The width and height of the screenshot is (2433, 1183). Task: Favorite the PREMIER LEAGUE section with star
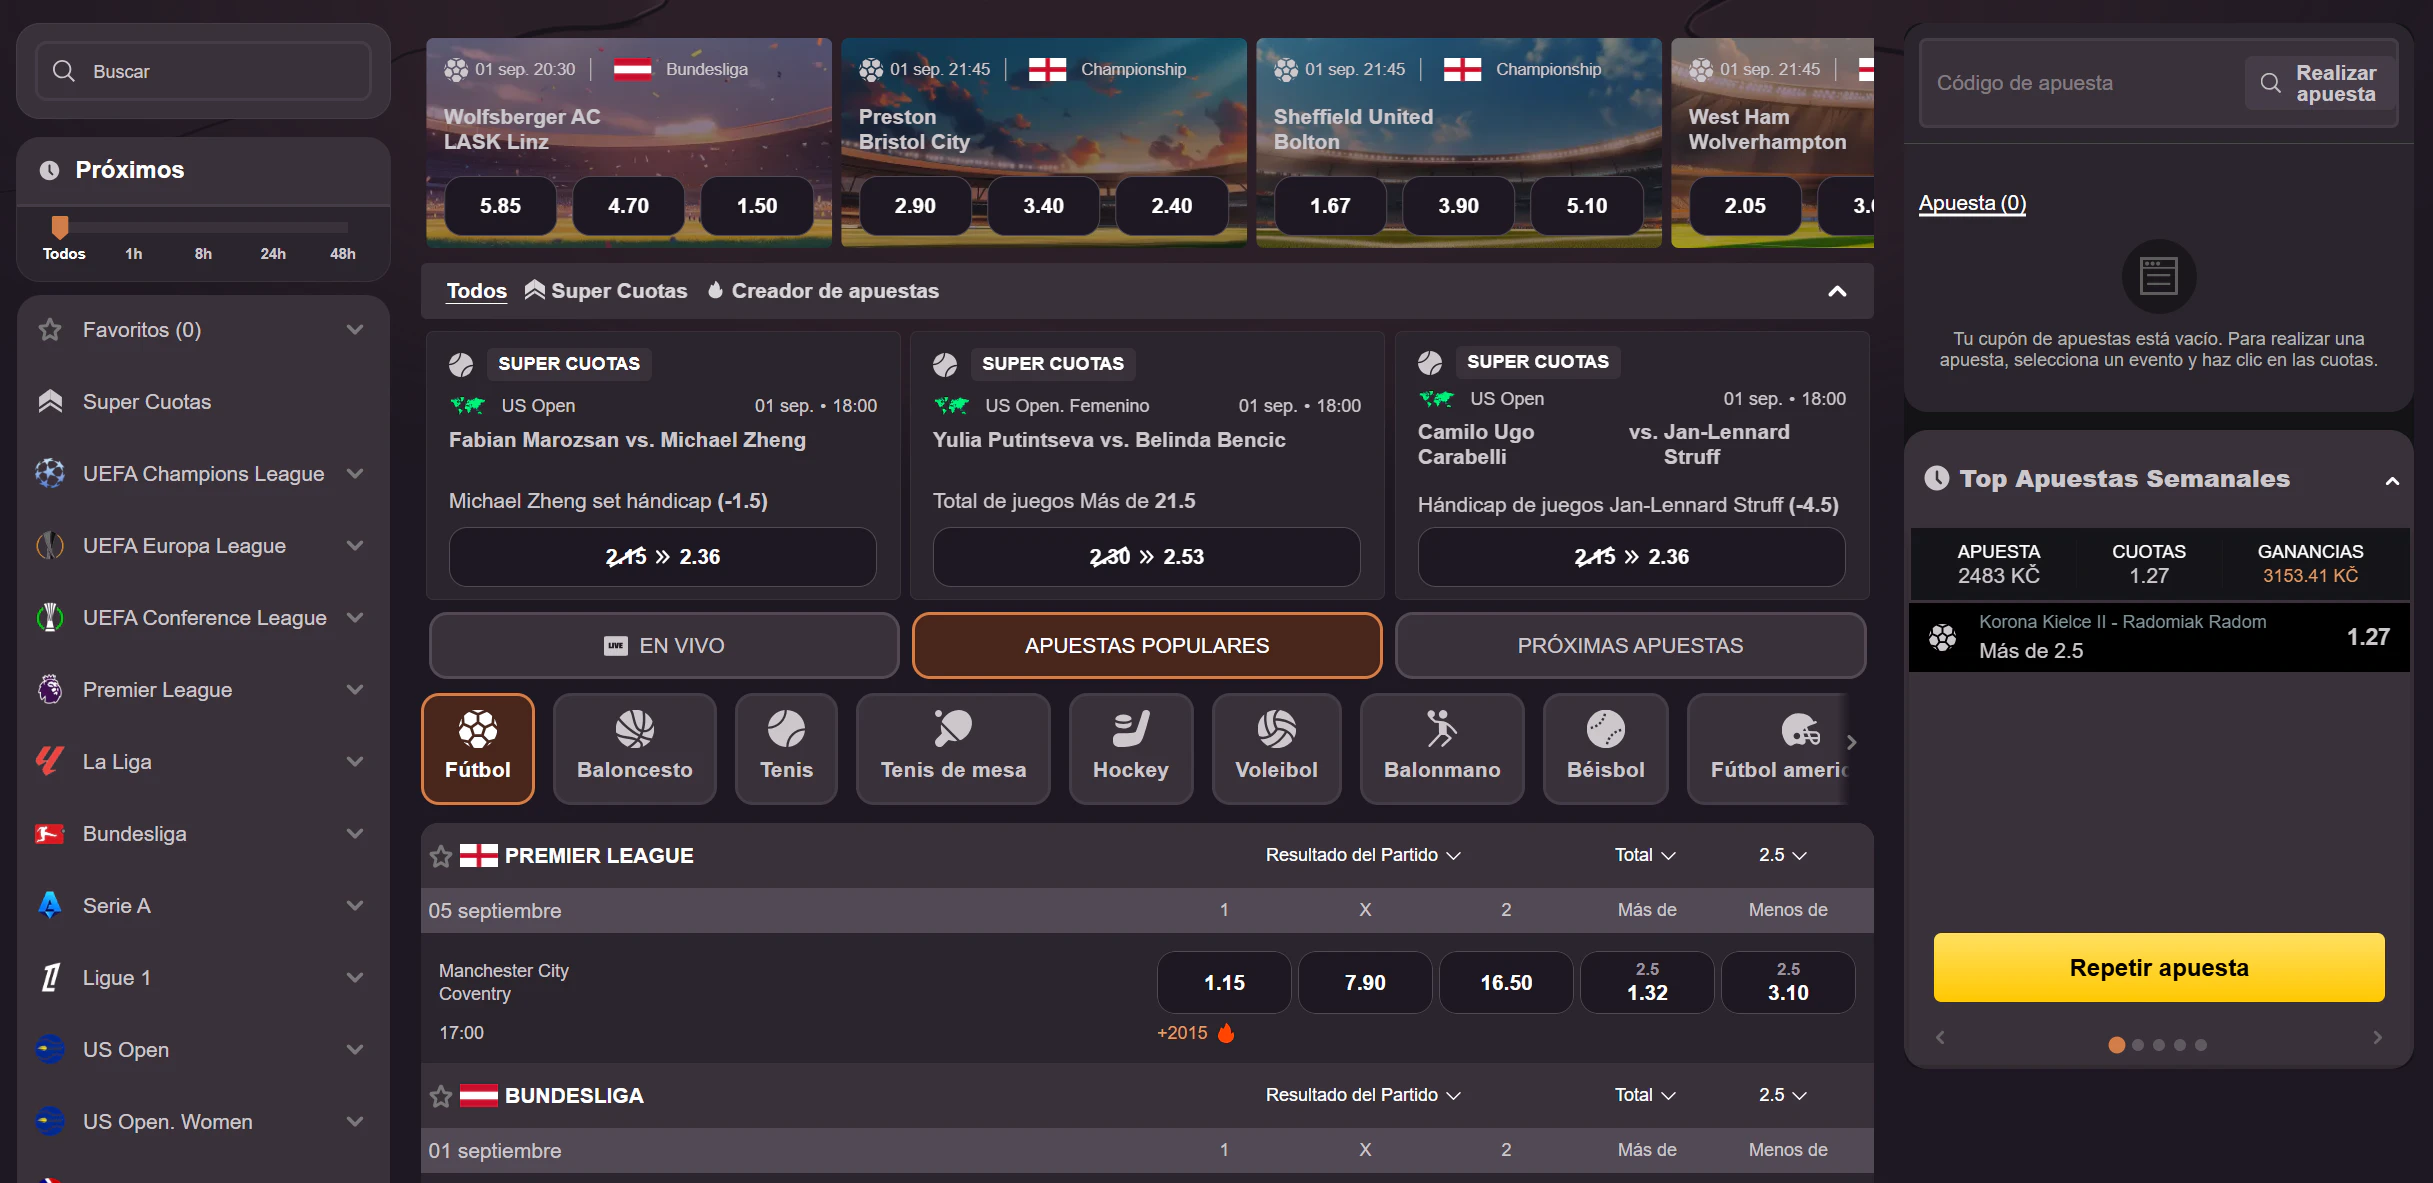[x=441, y=856]
